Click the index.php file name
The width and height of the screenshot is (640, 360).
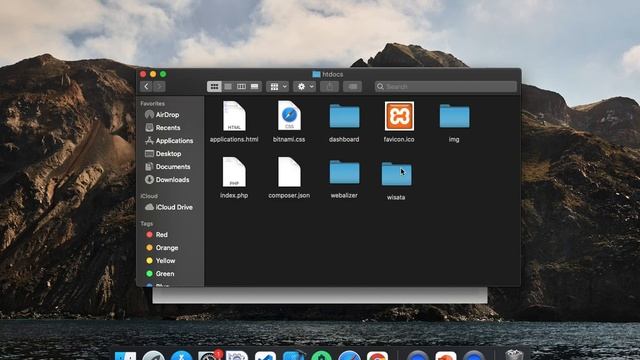tap(234, 196)
